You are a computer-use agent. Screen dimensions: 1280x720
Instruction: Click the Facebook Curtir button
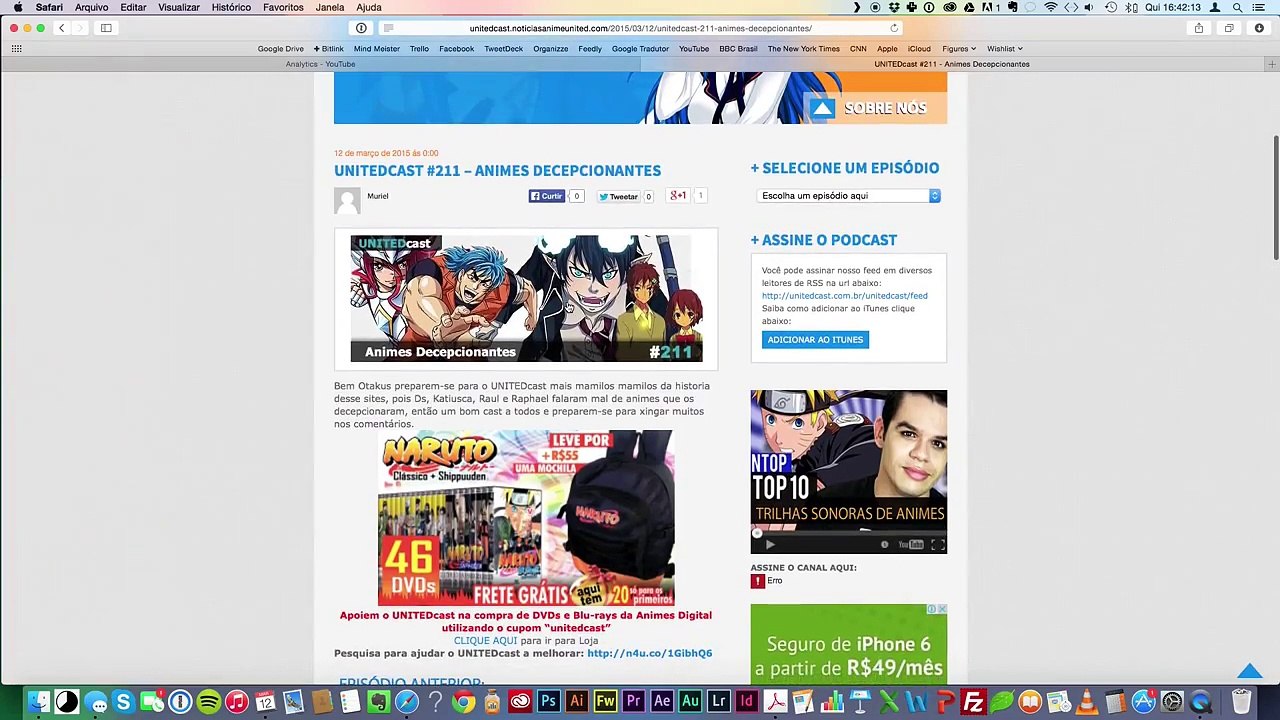[547, 196]
